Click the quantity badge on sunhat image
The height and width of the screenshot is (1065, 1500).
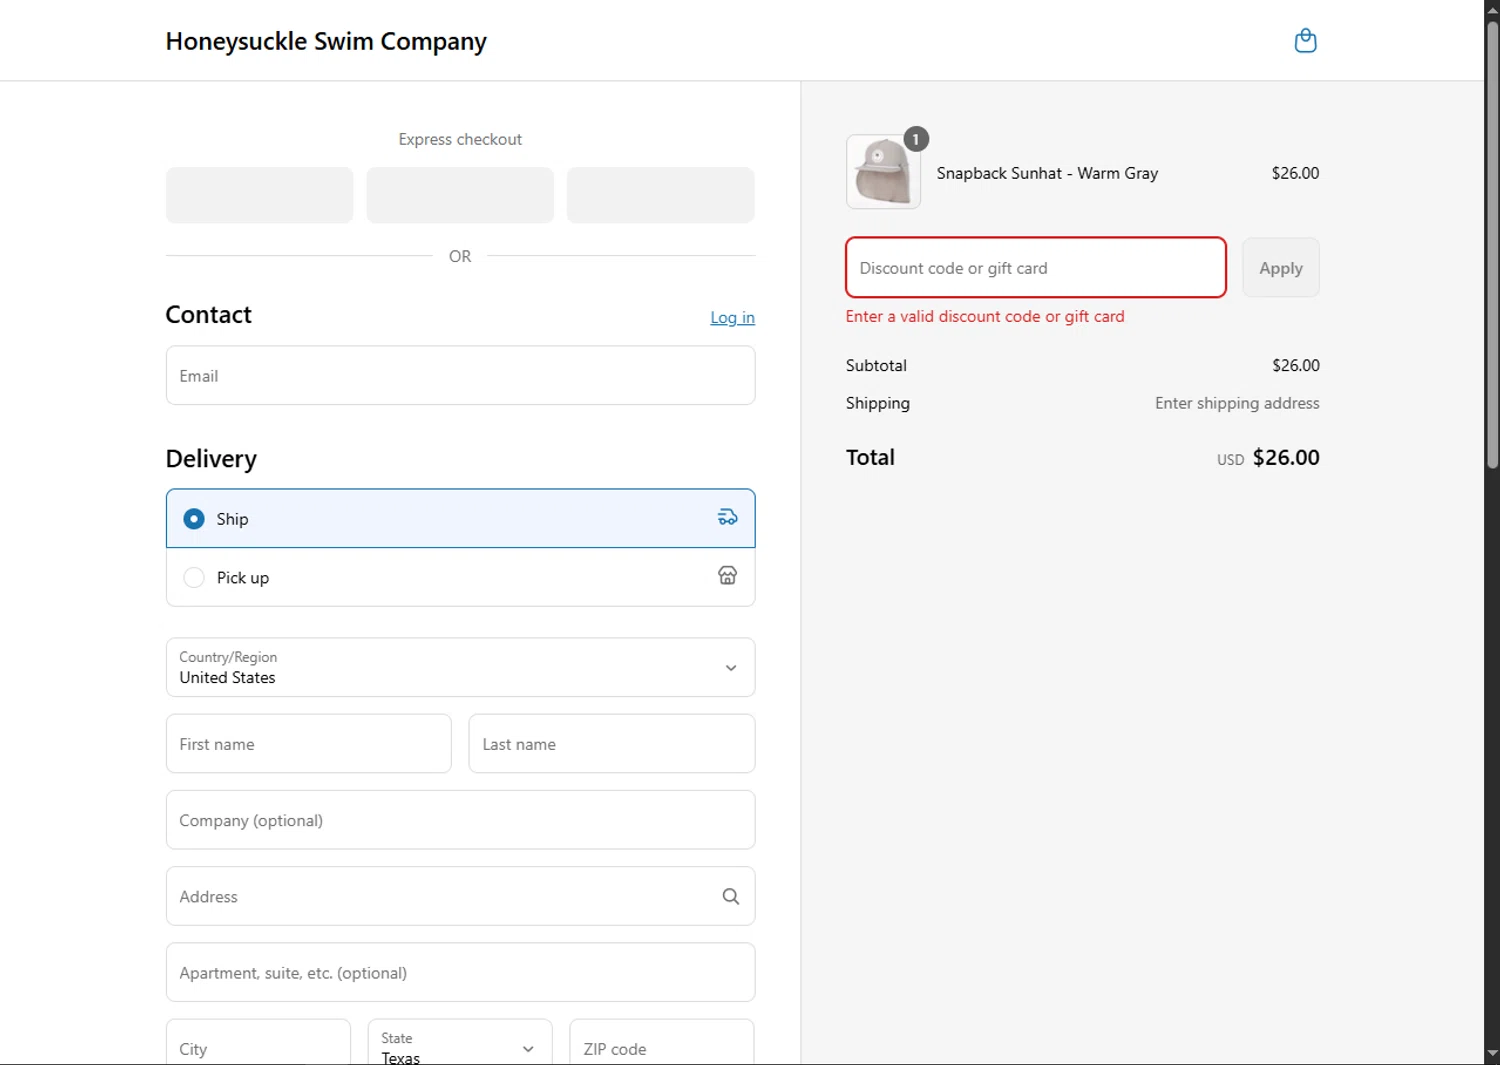pyautogui.click(x=916, y=139)
